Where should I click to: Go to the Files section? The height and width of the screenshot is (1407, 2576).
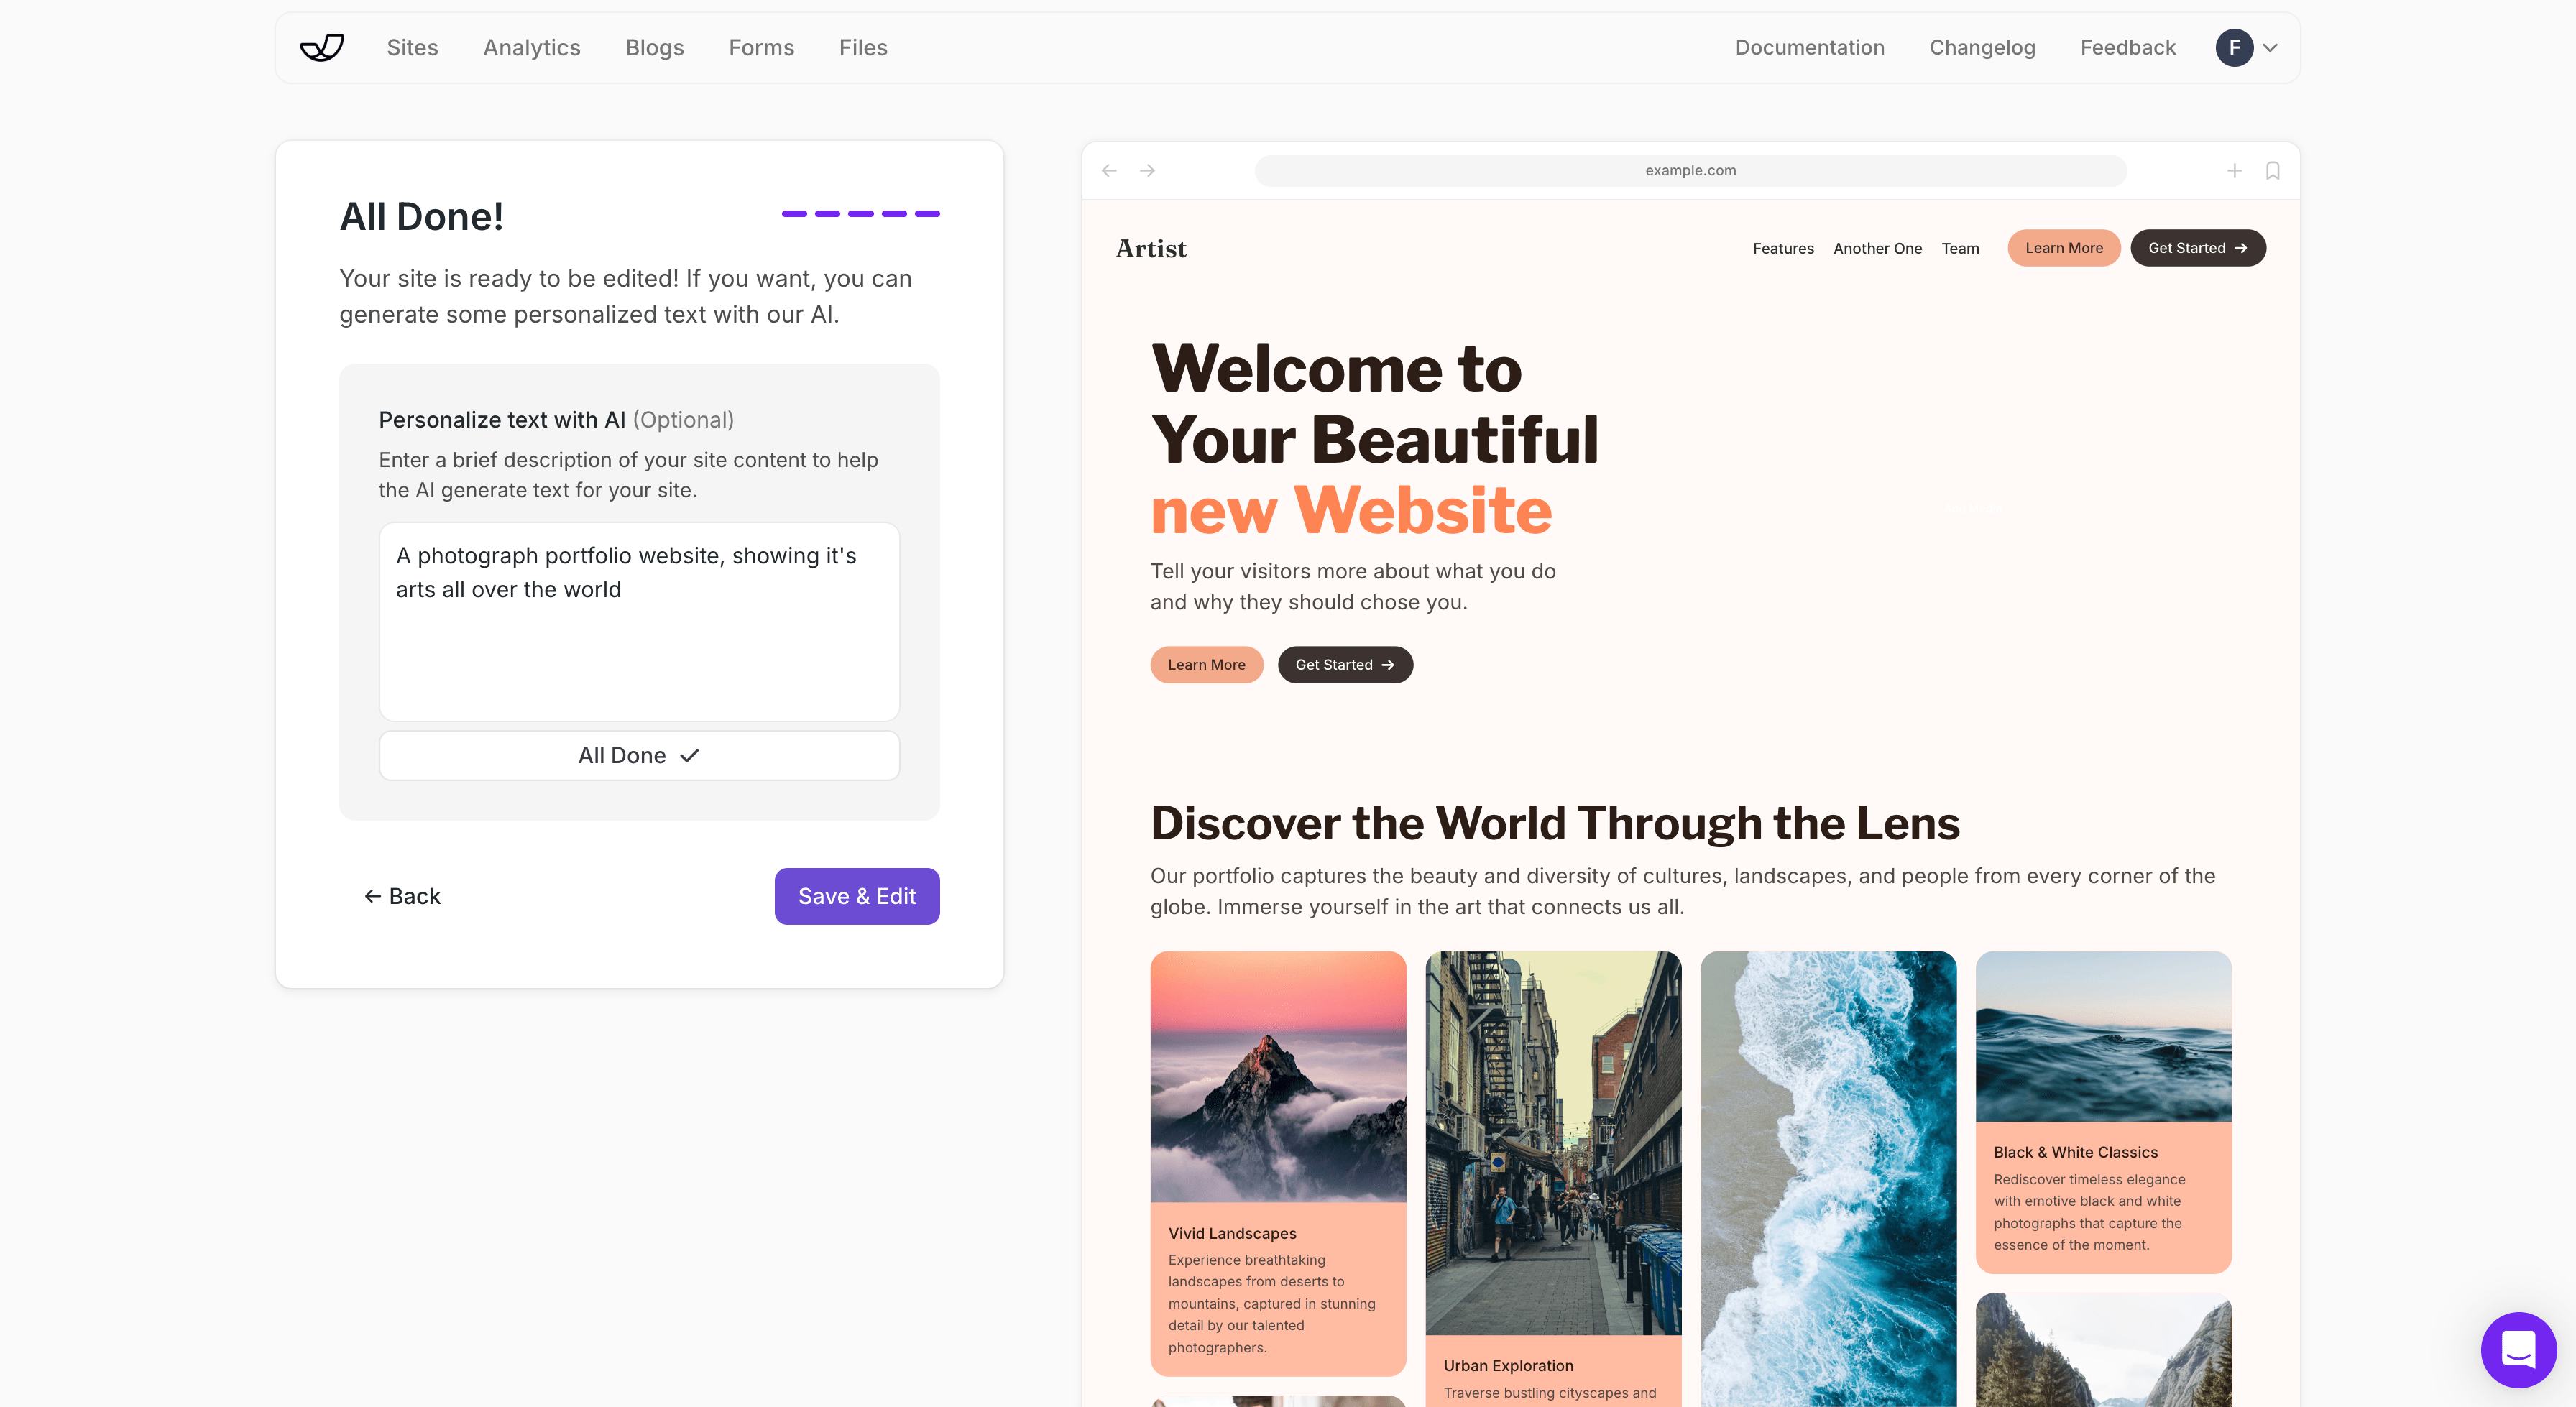coord(863,48)
